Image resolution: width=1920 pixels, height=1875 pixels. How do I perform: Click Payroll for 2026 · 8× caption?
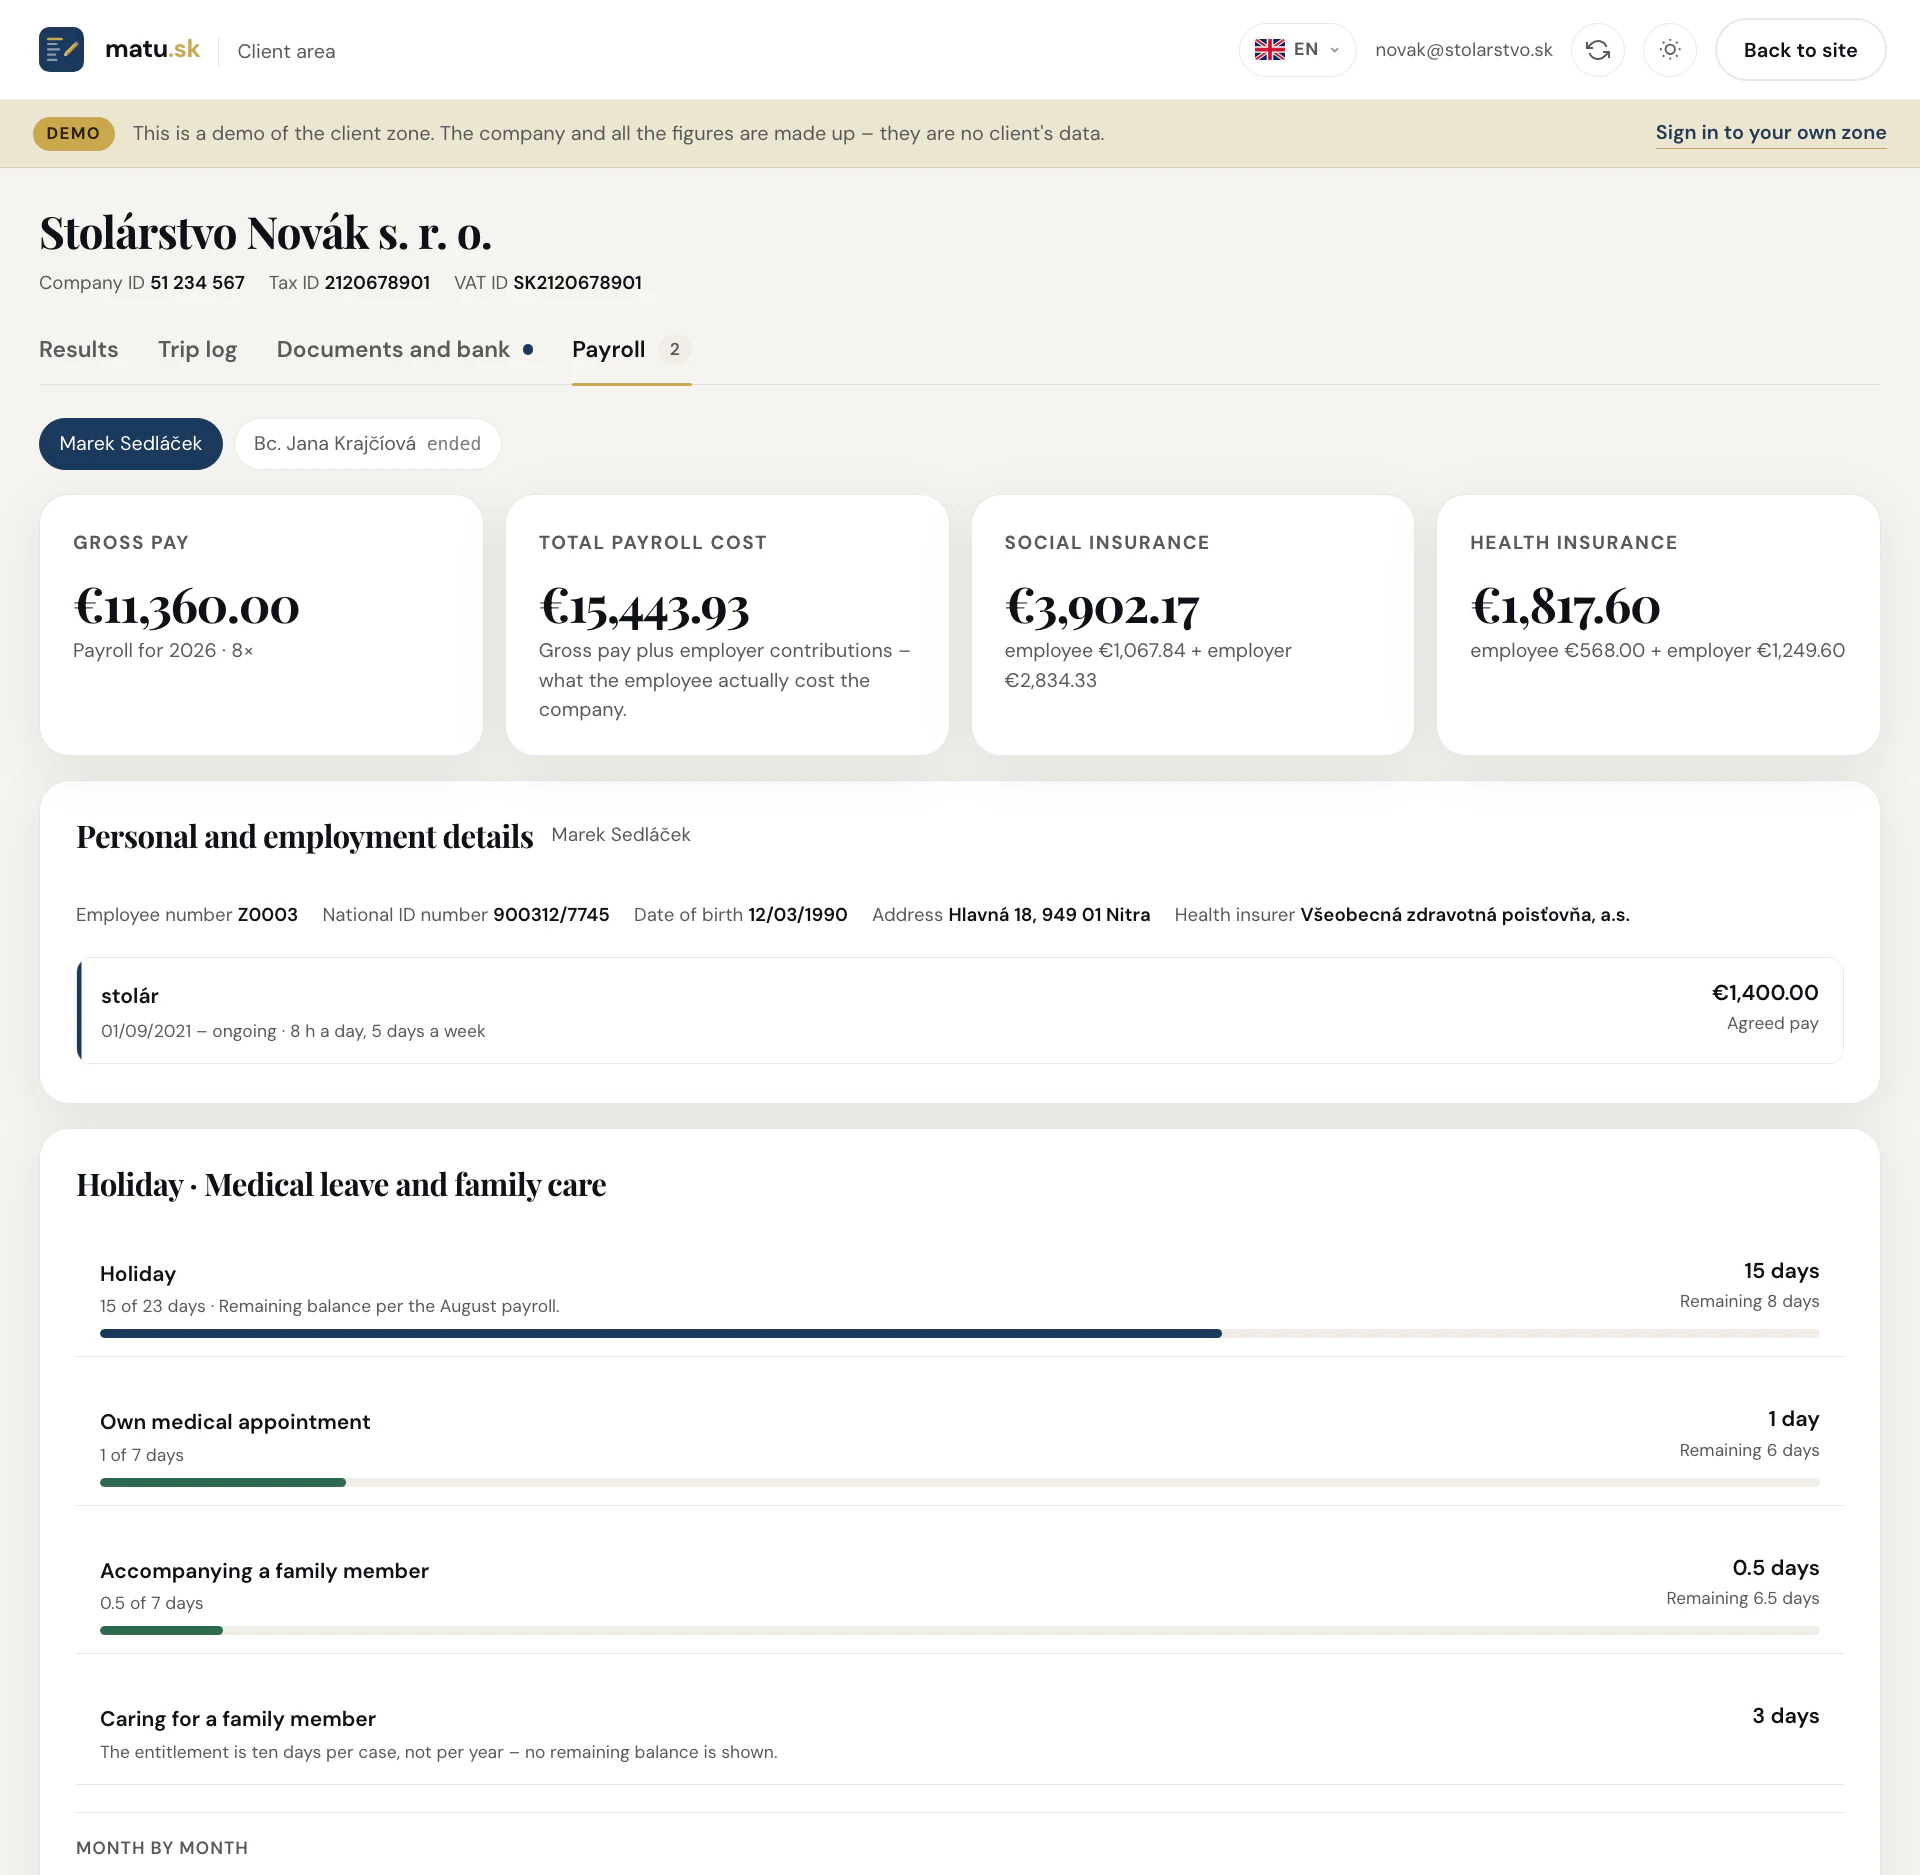click(x=163, y=651)
